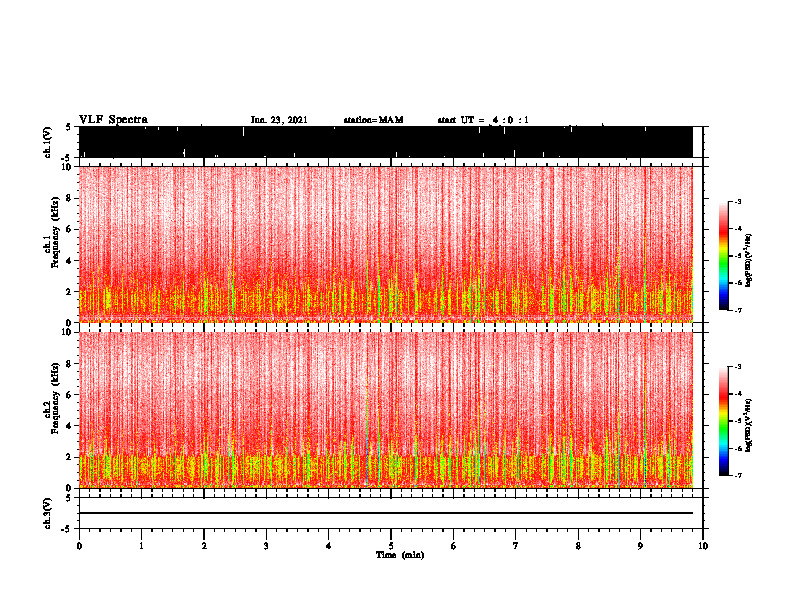Click the "station=MAM" header label

373,120
